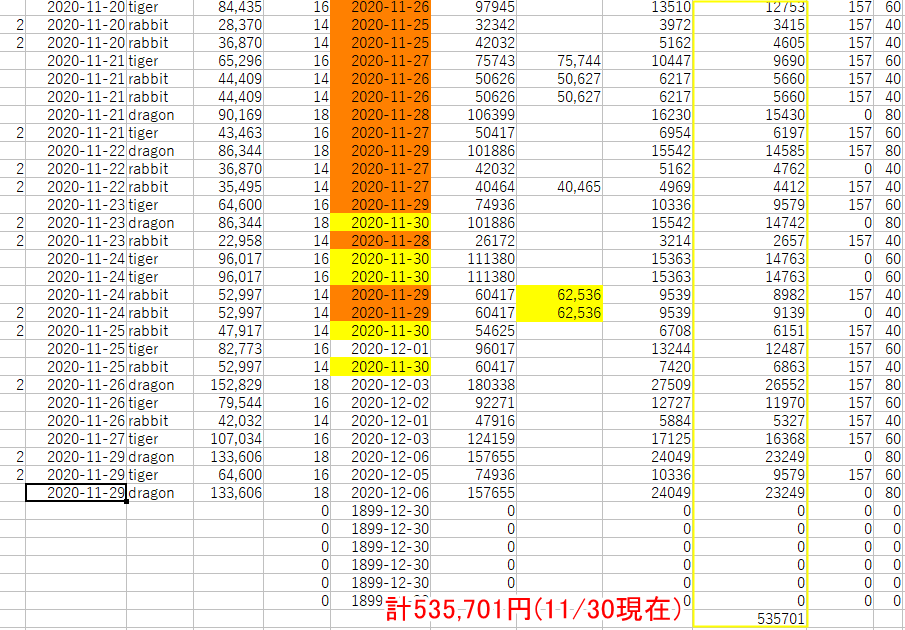
Task: Select the cell showing 26172
Action: (473, 241)
